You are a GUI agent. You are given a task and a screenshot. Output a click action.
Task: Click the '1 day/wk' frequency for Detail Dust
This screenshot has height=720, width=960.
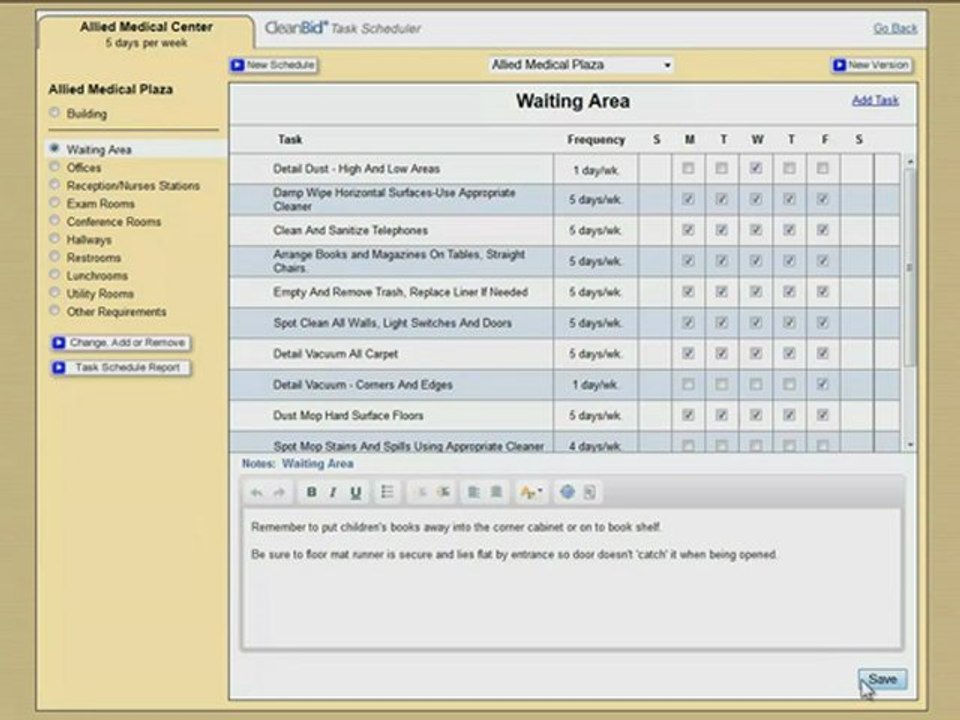595,170
